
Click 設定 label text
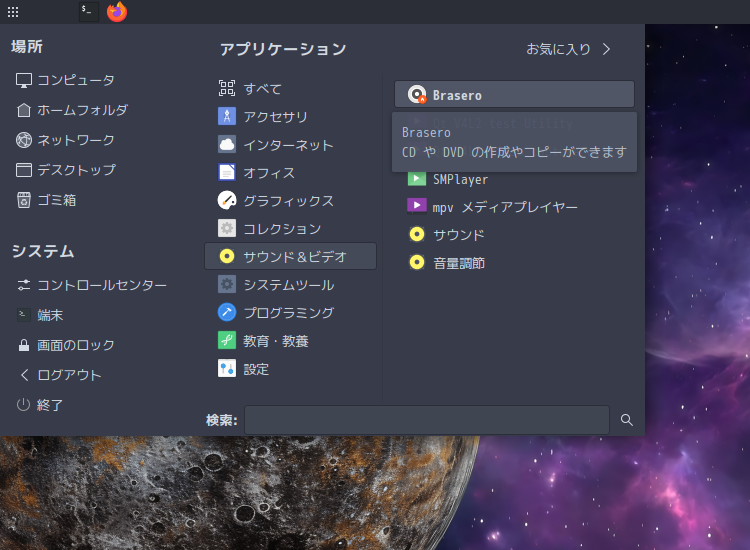[x=256, y=369]
